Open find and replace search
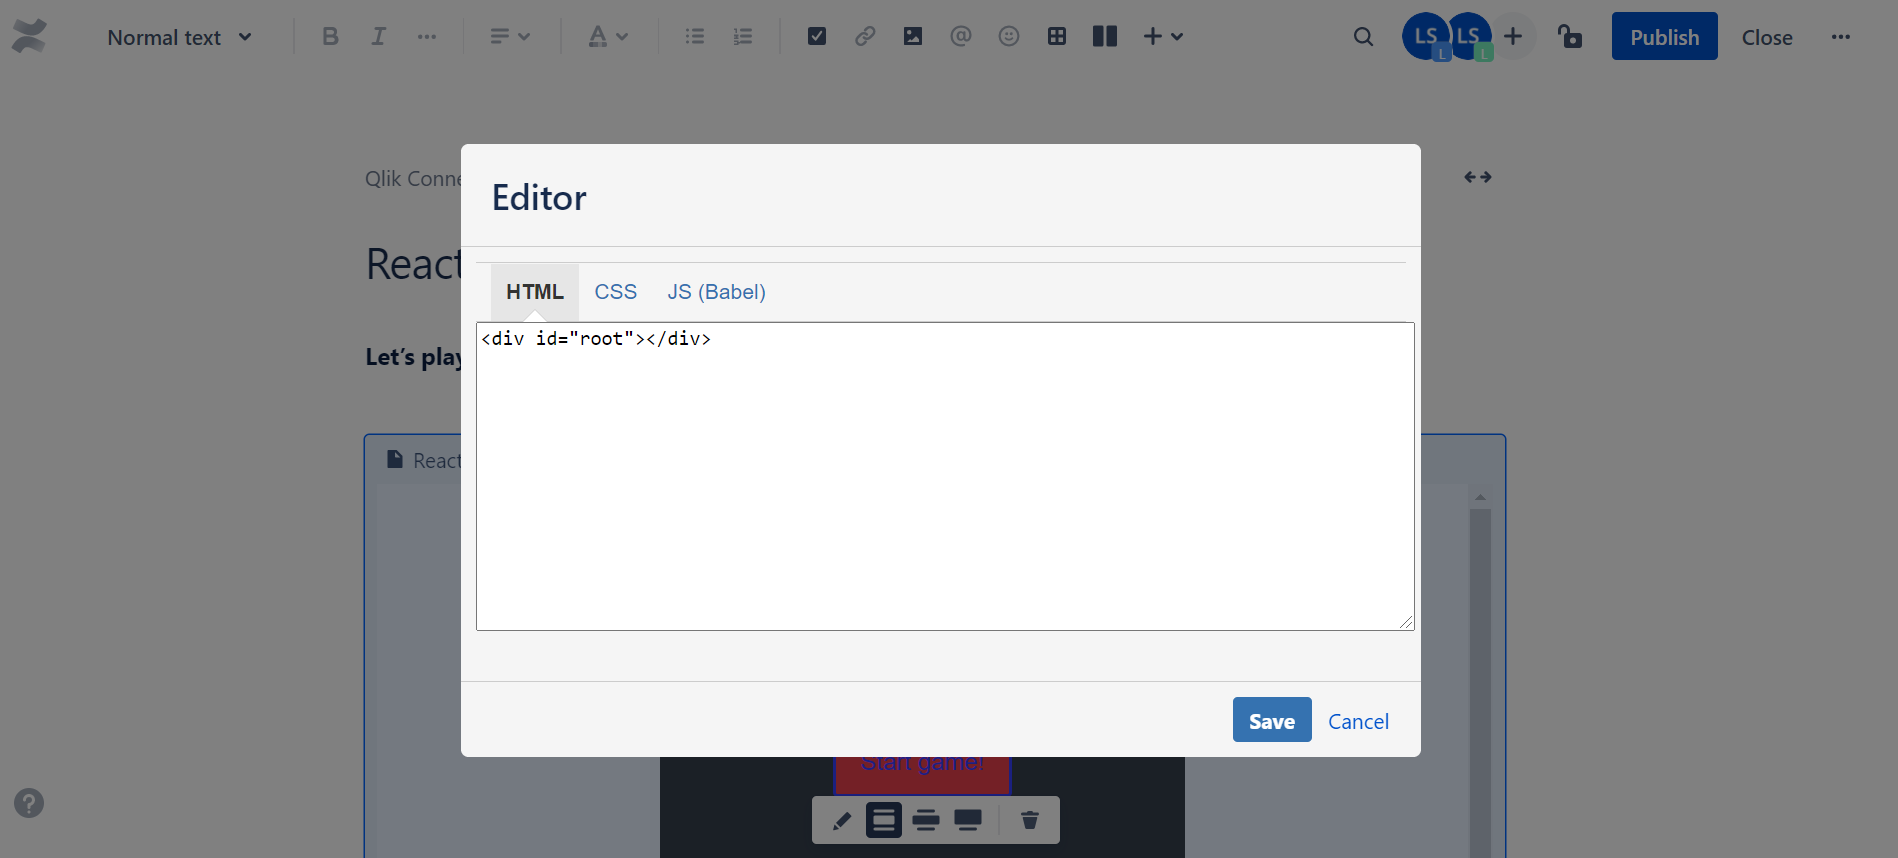 1363,37
